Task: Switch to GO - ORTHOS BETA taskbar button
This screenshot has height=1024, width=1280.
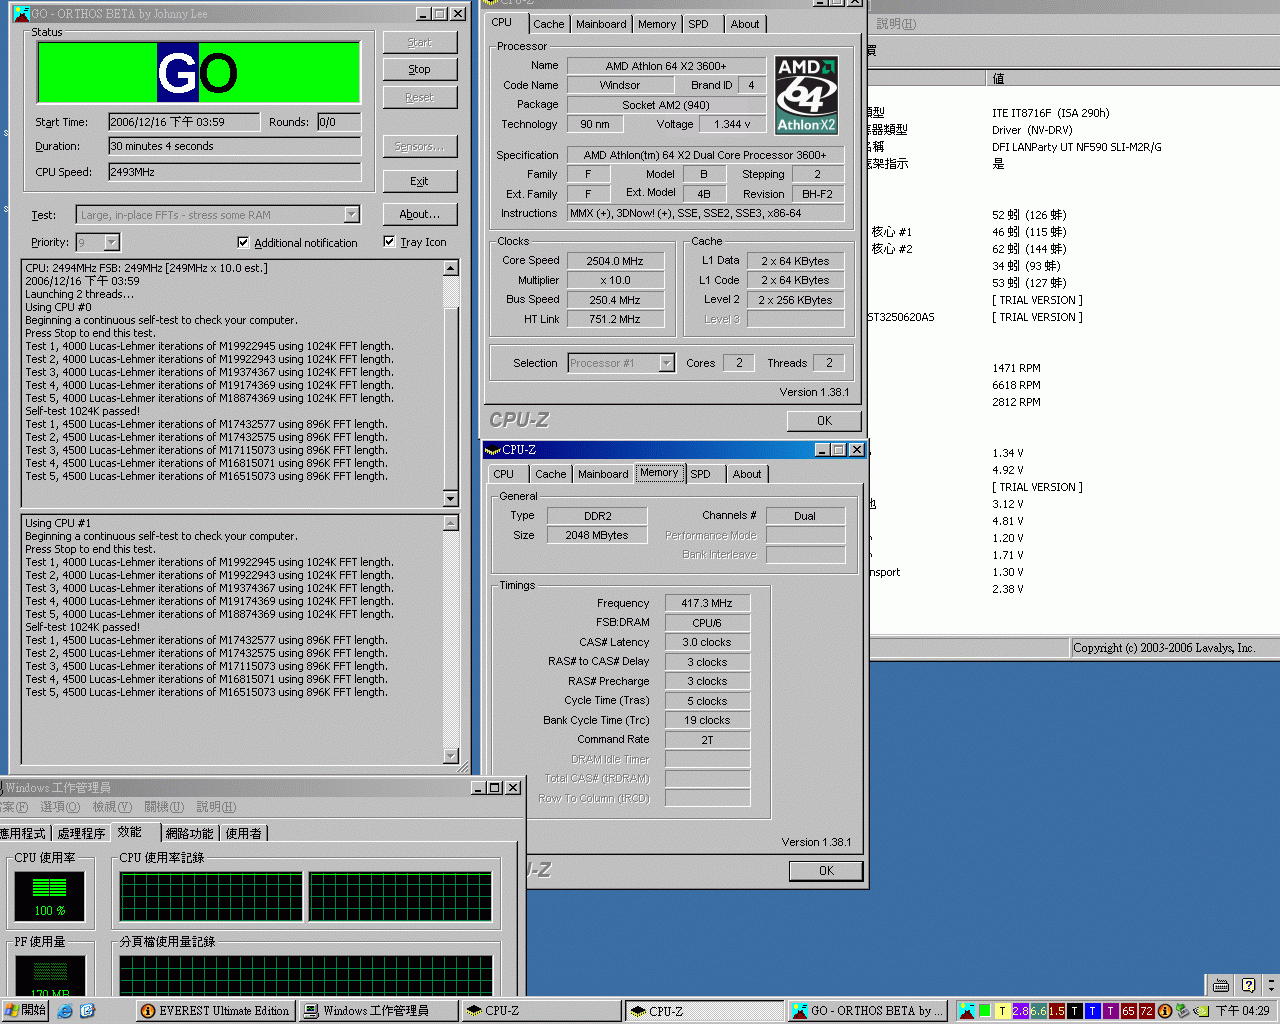Action: click(867, 1011)
